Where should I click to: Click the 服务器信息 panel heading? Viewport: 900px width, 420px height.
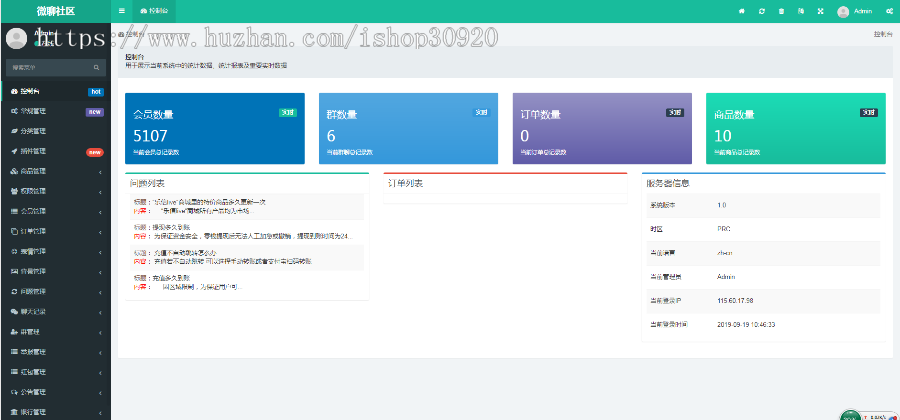(668, 184)
